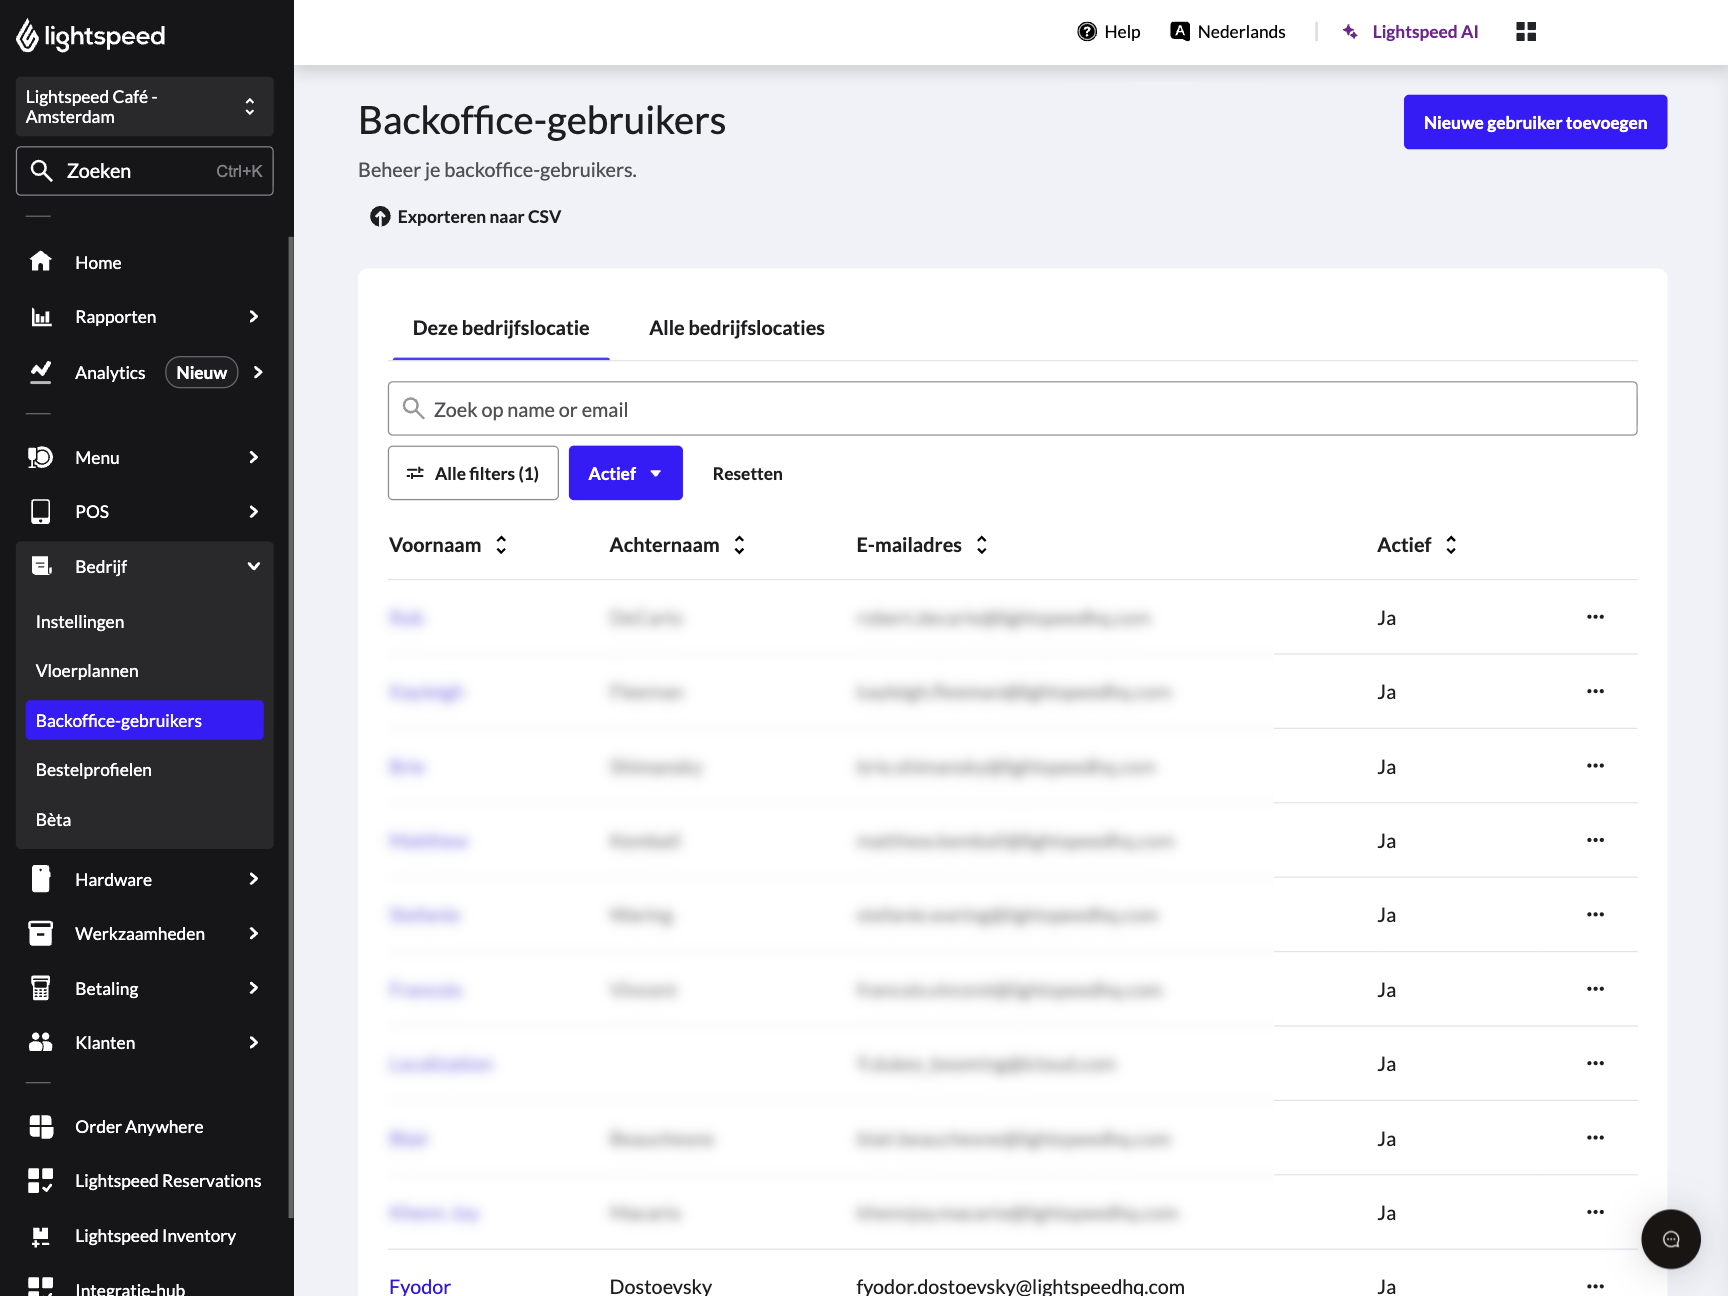Expand the Klanten section chevron
This screenshot has height=1296, width=1728.
pyautogui.click(x=254, y=1042)
